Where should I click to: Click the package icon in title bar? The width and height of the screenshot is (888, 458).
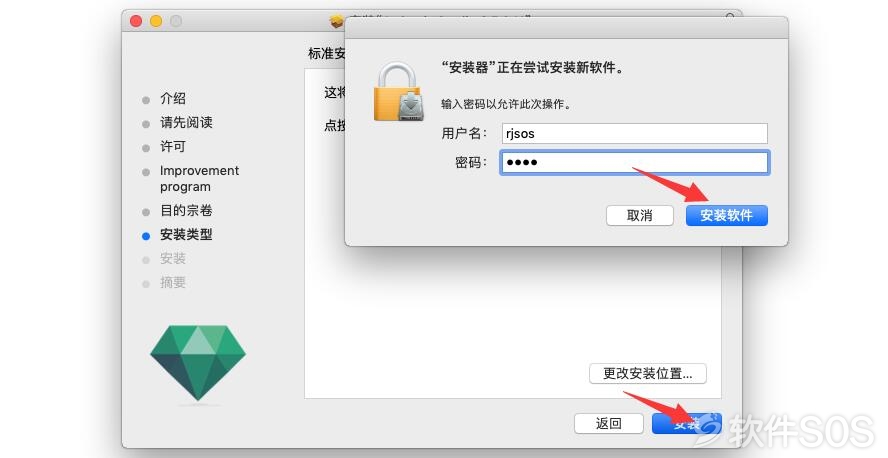click(x=337, y=22)
